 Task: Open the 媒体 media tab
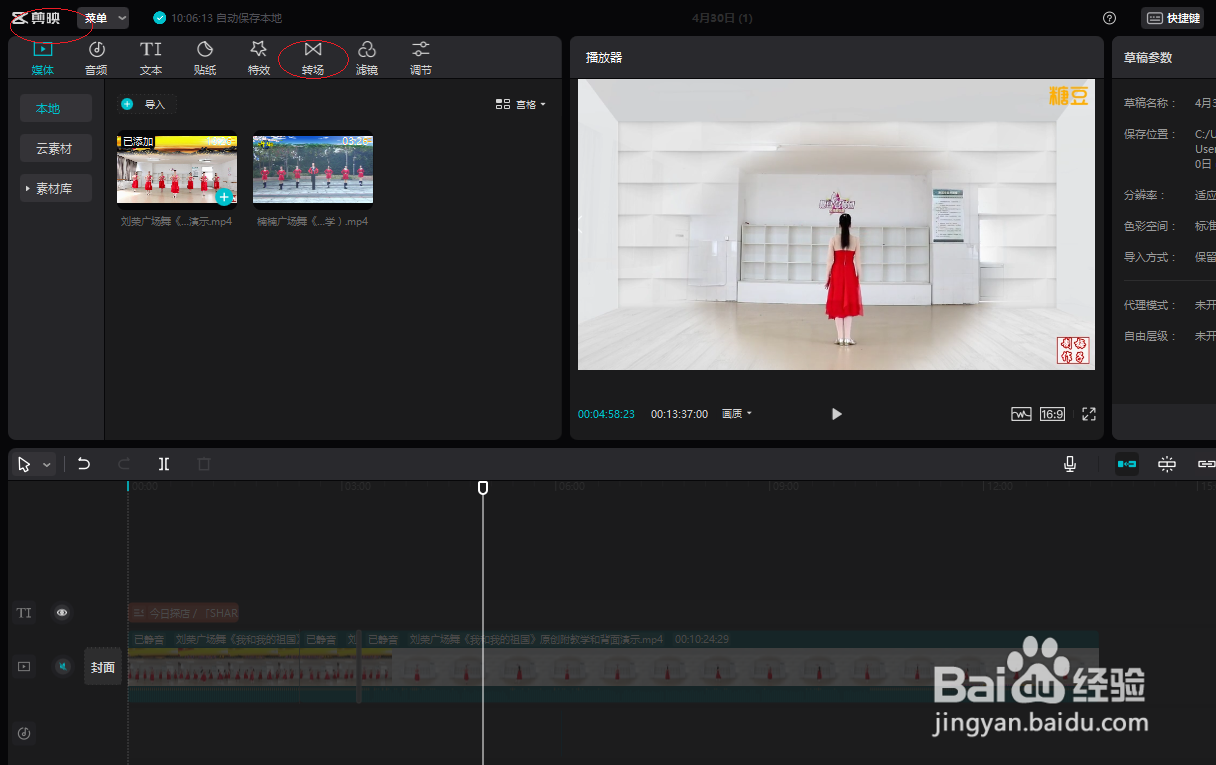(43, 58)
